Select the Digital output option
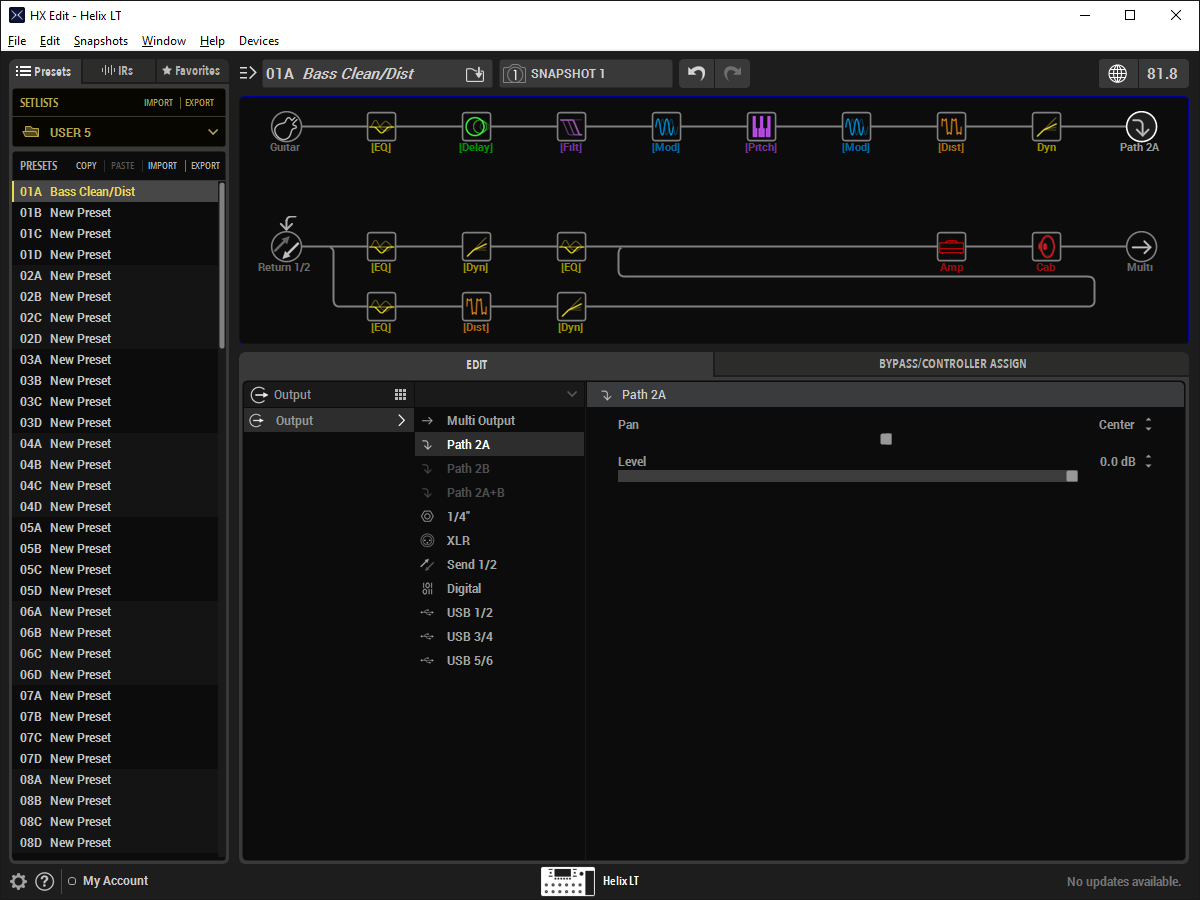Screen dimensions: 1200x900 pyautogui.click(x=499, y=589)
